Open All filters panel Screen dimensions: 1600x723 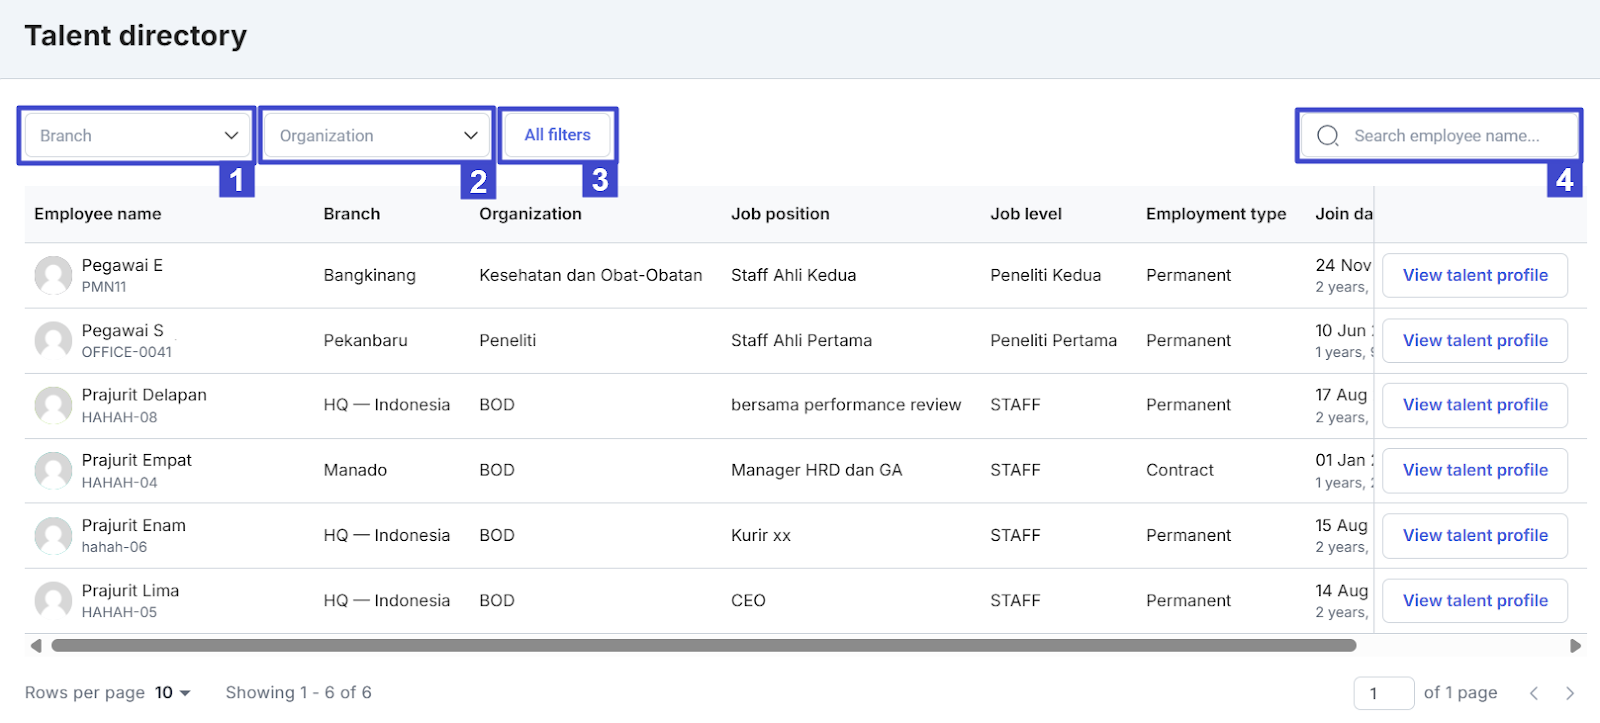pyautogui.click(x=557, y=135)
